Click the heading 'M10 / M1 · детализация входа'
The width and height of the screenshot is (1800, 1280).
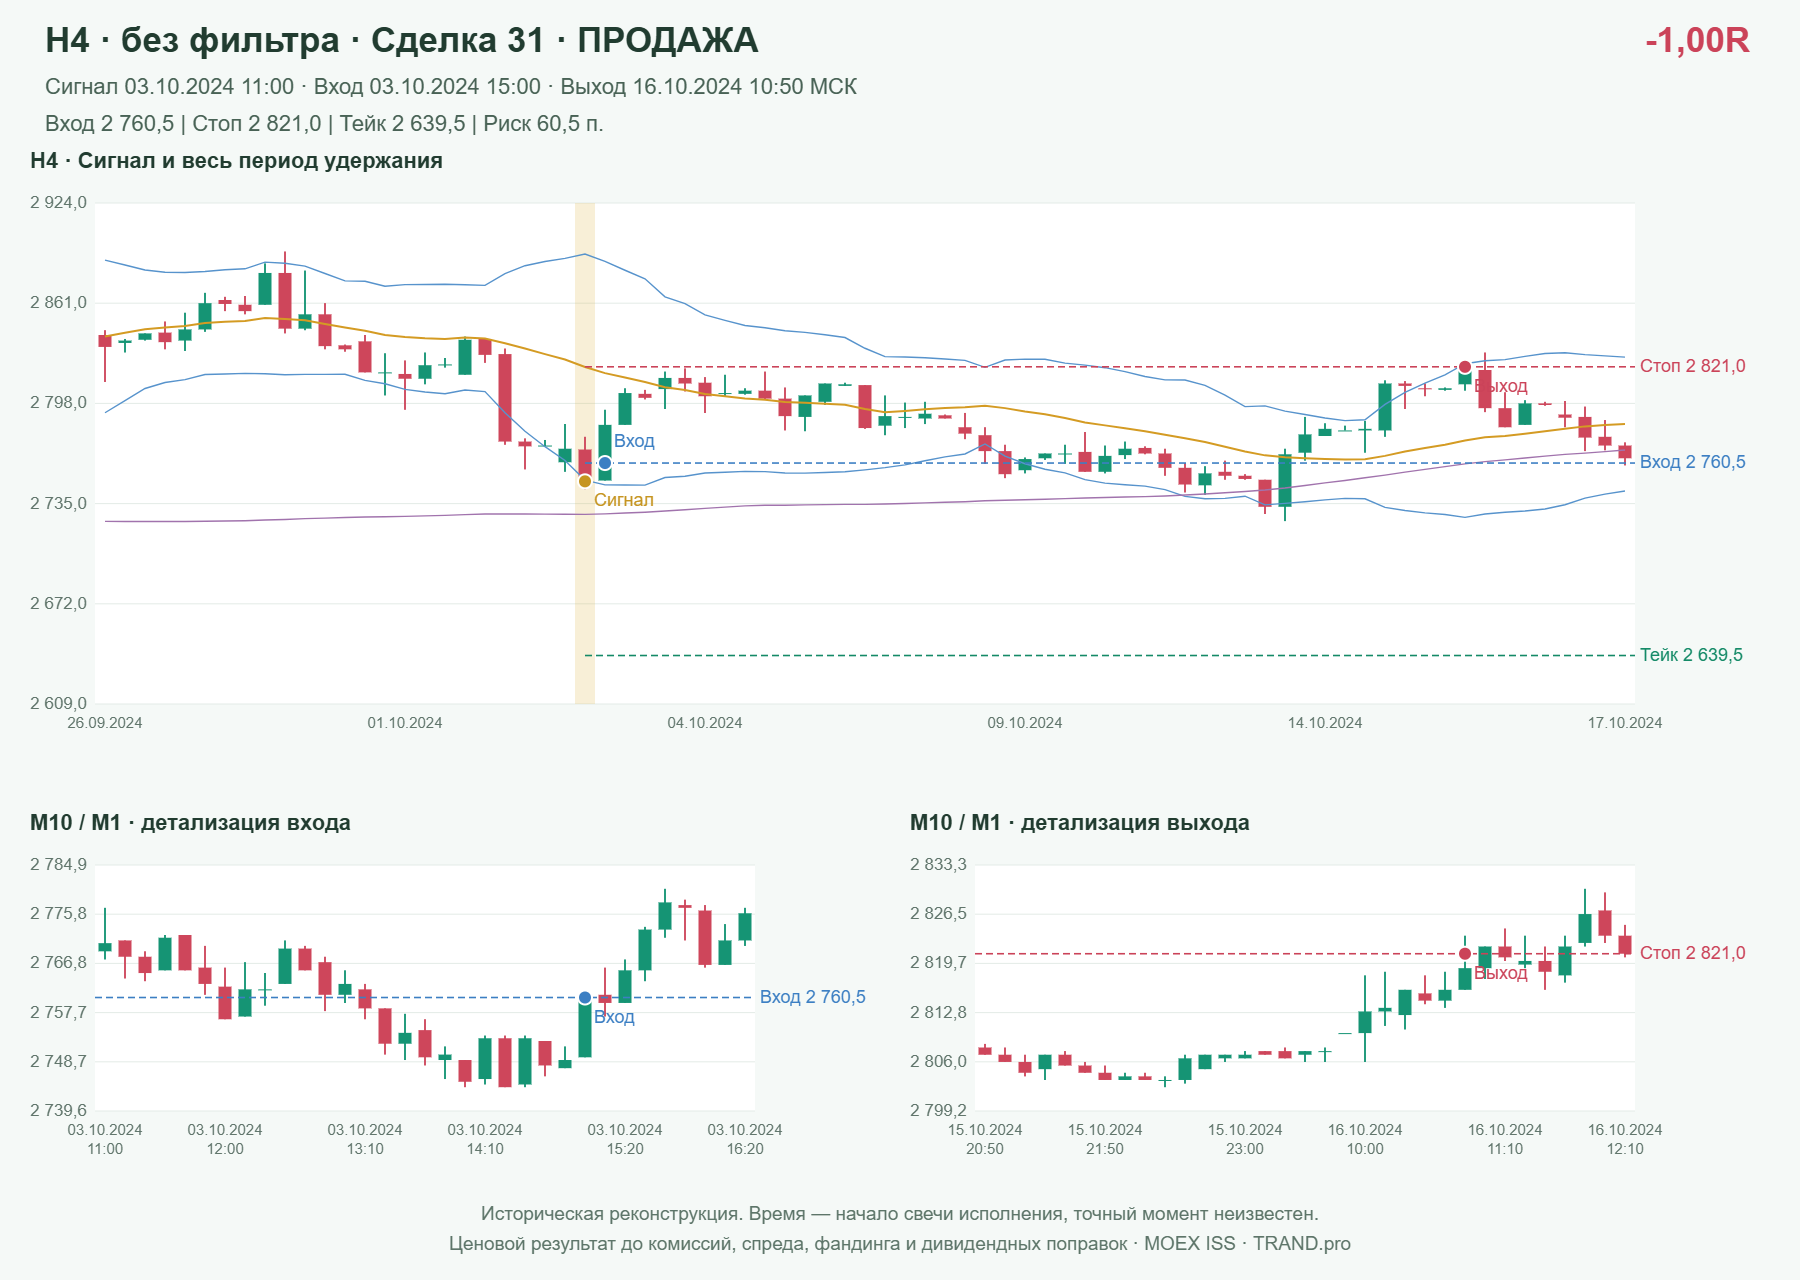190,823
